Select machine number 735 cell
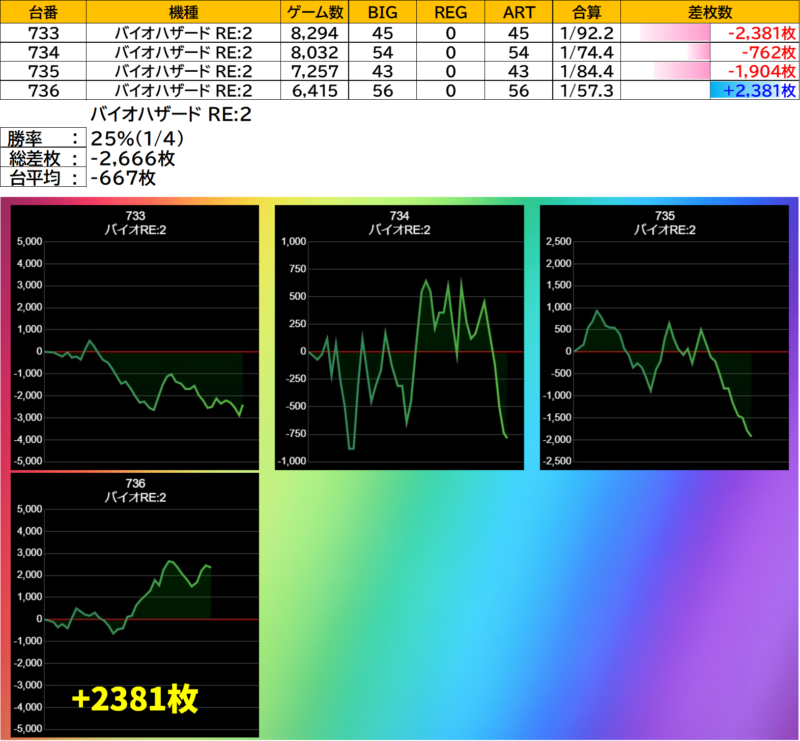 pyautogui.click(x=43, y=71)
